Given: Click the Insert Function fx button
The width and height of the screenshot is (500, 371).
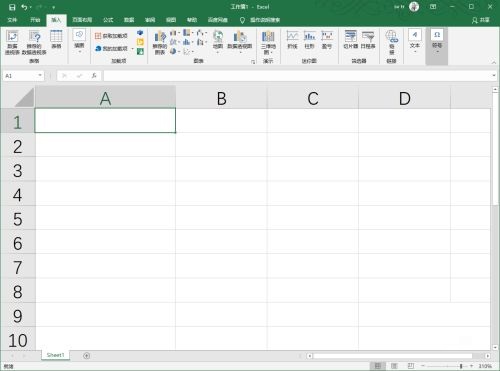Looking at the screenshot, I should tap(94, 76).
